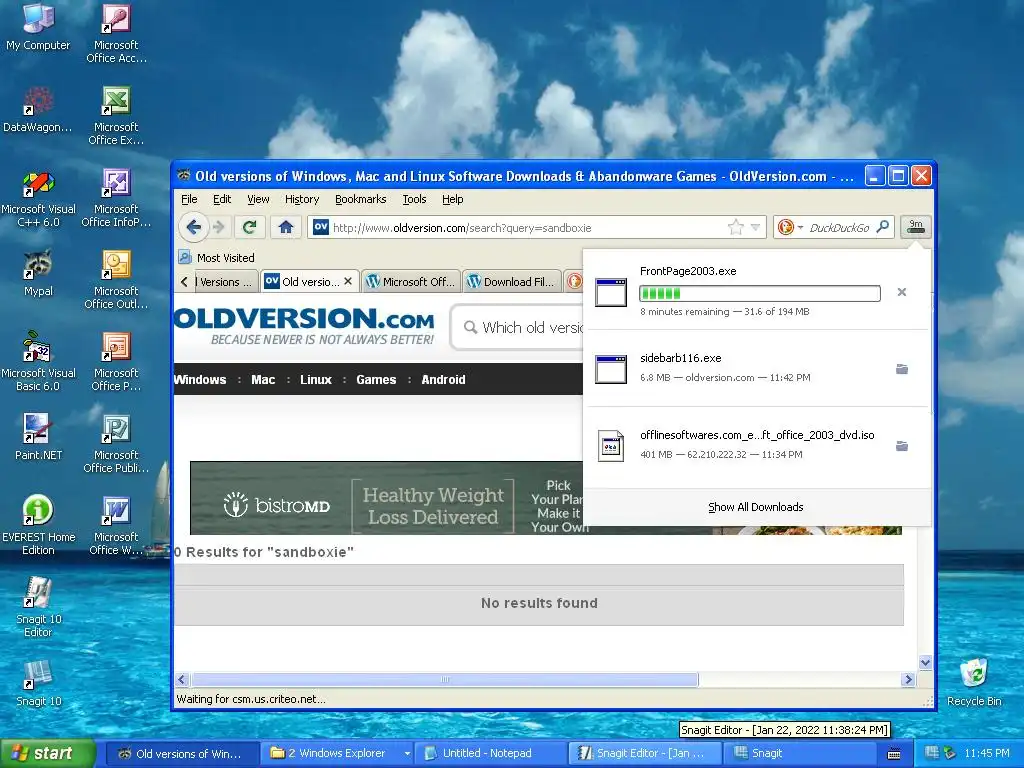Image resolution: width=1024 pixels, height=768 pixels.
Task: Open the Recycle Bin
Action: (x=974, y=683)
